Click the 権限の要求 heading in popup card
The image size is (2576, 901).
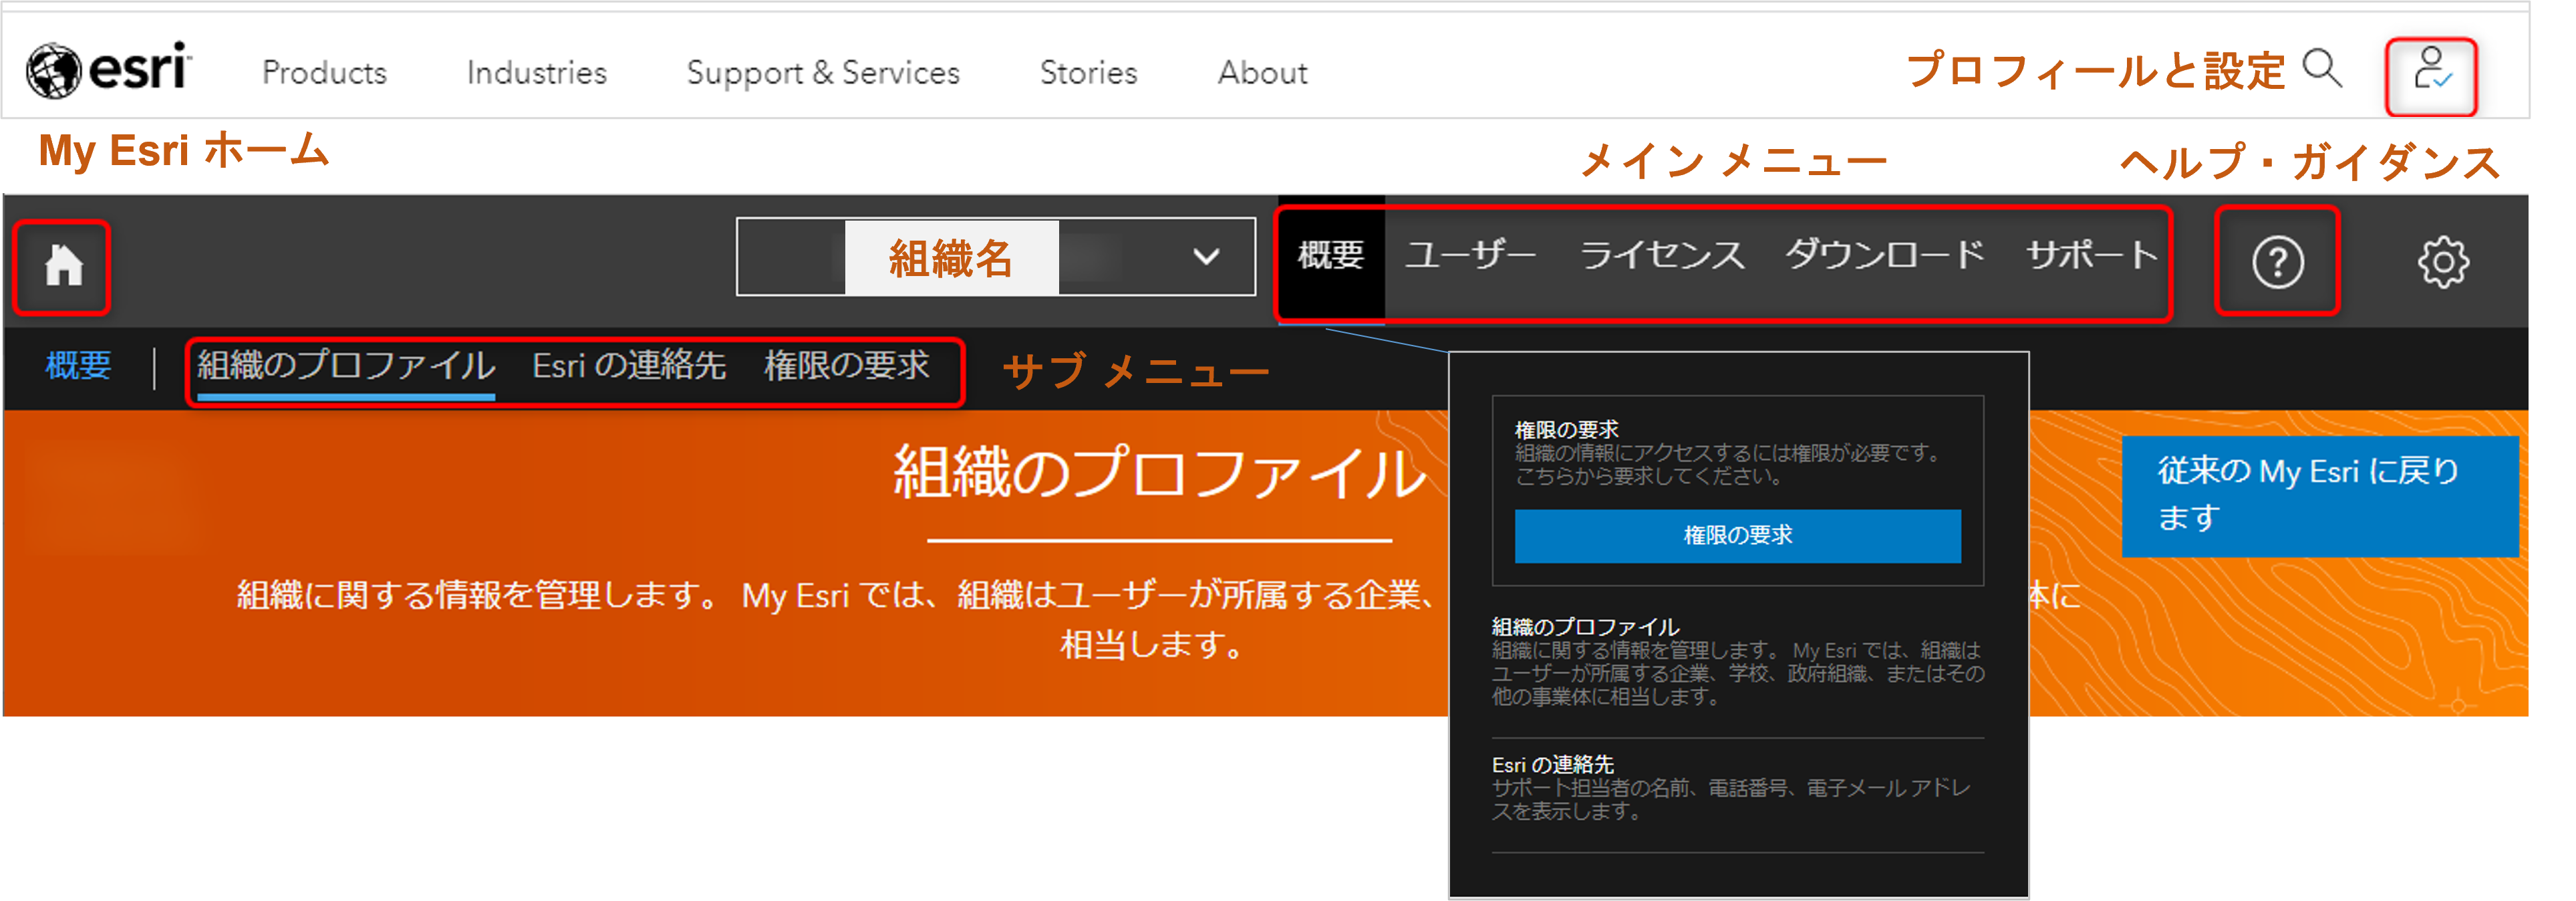click(1566, 430)
